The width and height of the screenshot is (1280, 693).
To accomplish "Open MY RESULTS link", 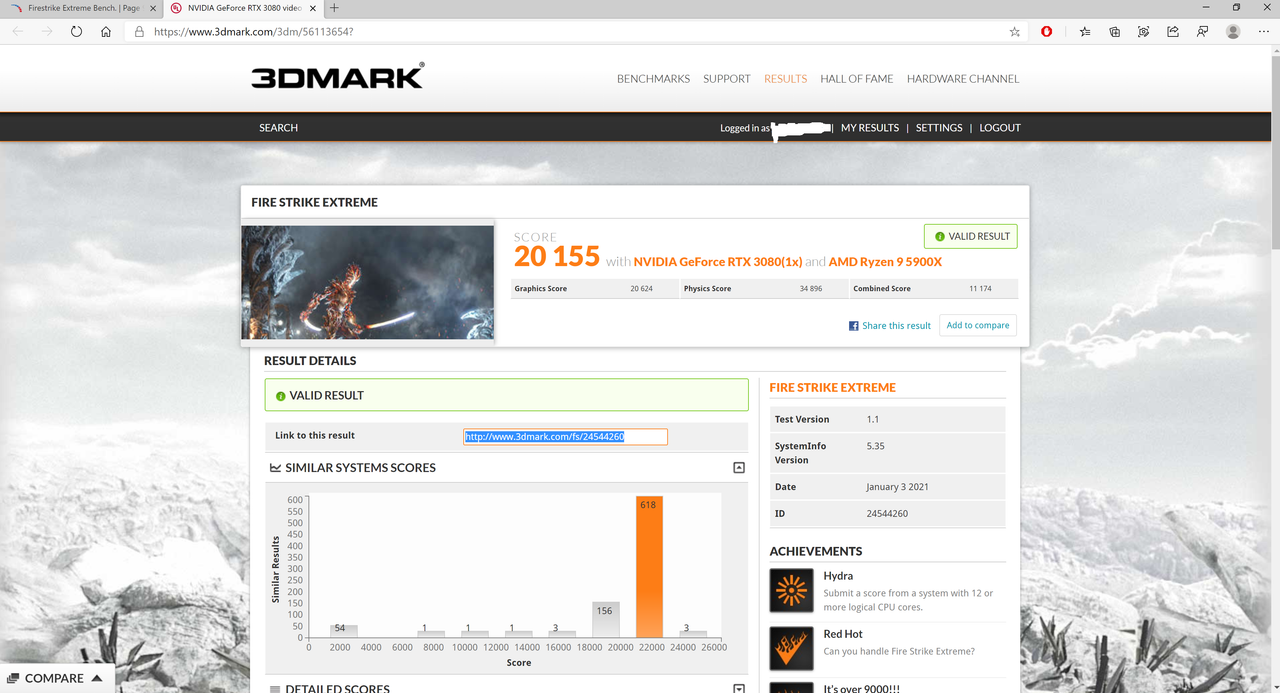I will point(870,128).
